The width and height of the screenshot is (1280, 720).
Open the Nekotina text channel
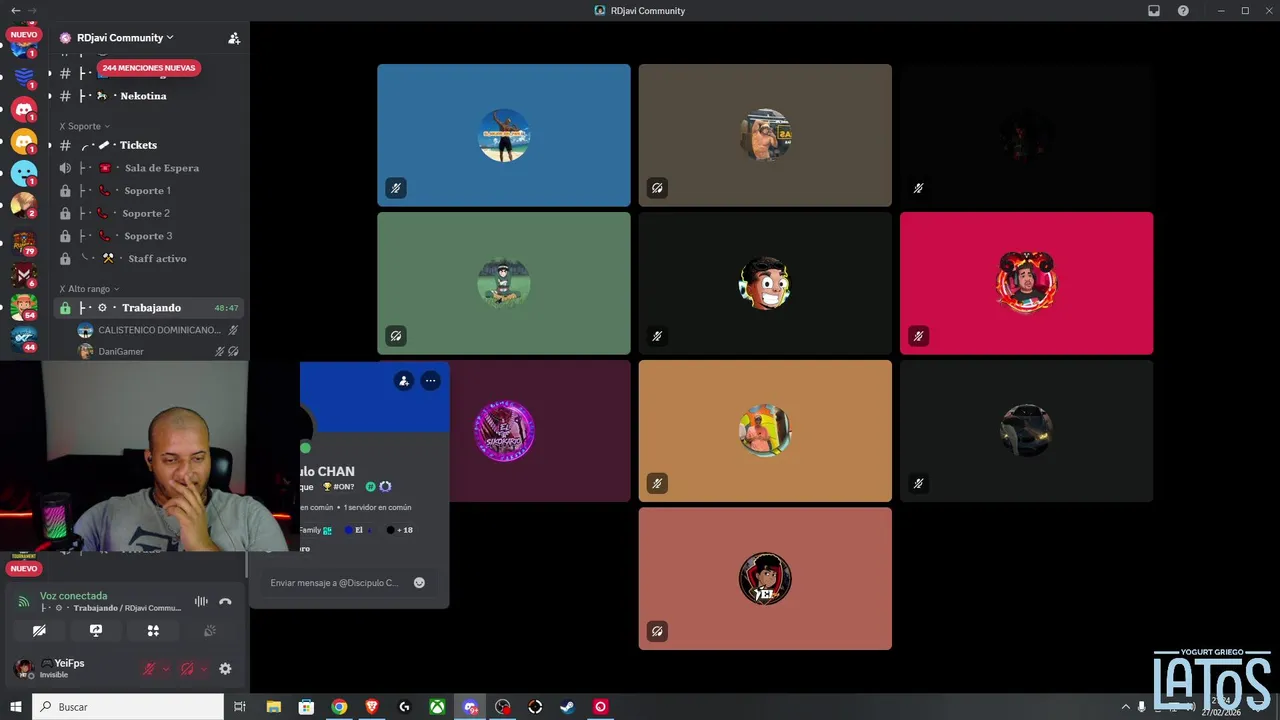click(149, 96)
